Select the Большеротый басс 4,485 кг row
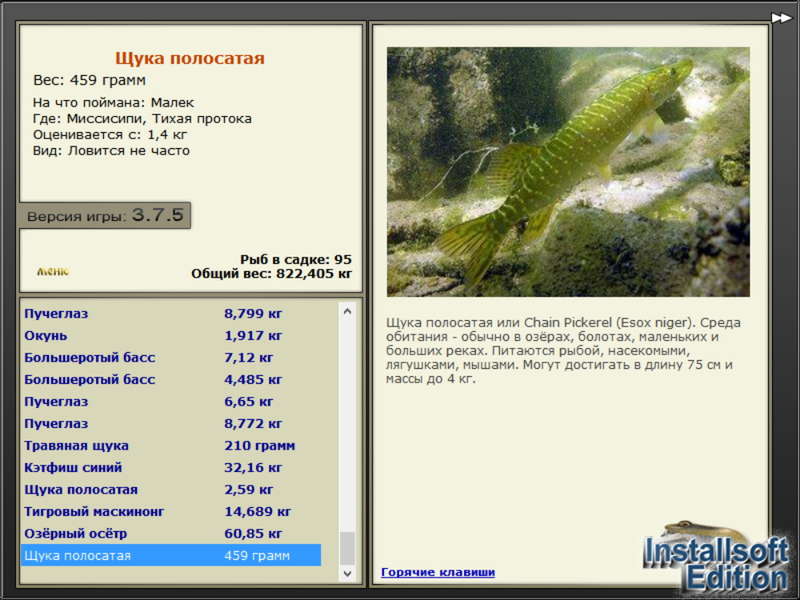The height and width of the screenshot is (600, 800). (171, 380)
